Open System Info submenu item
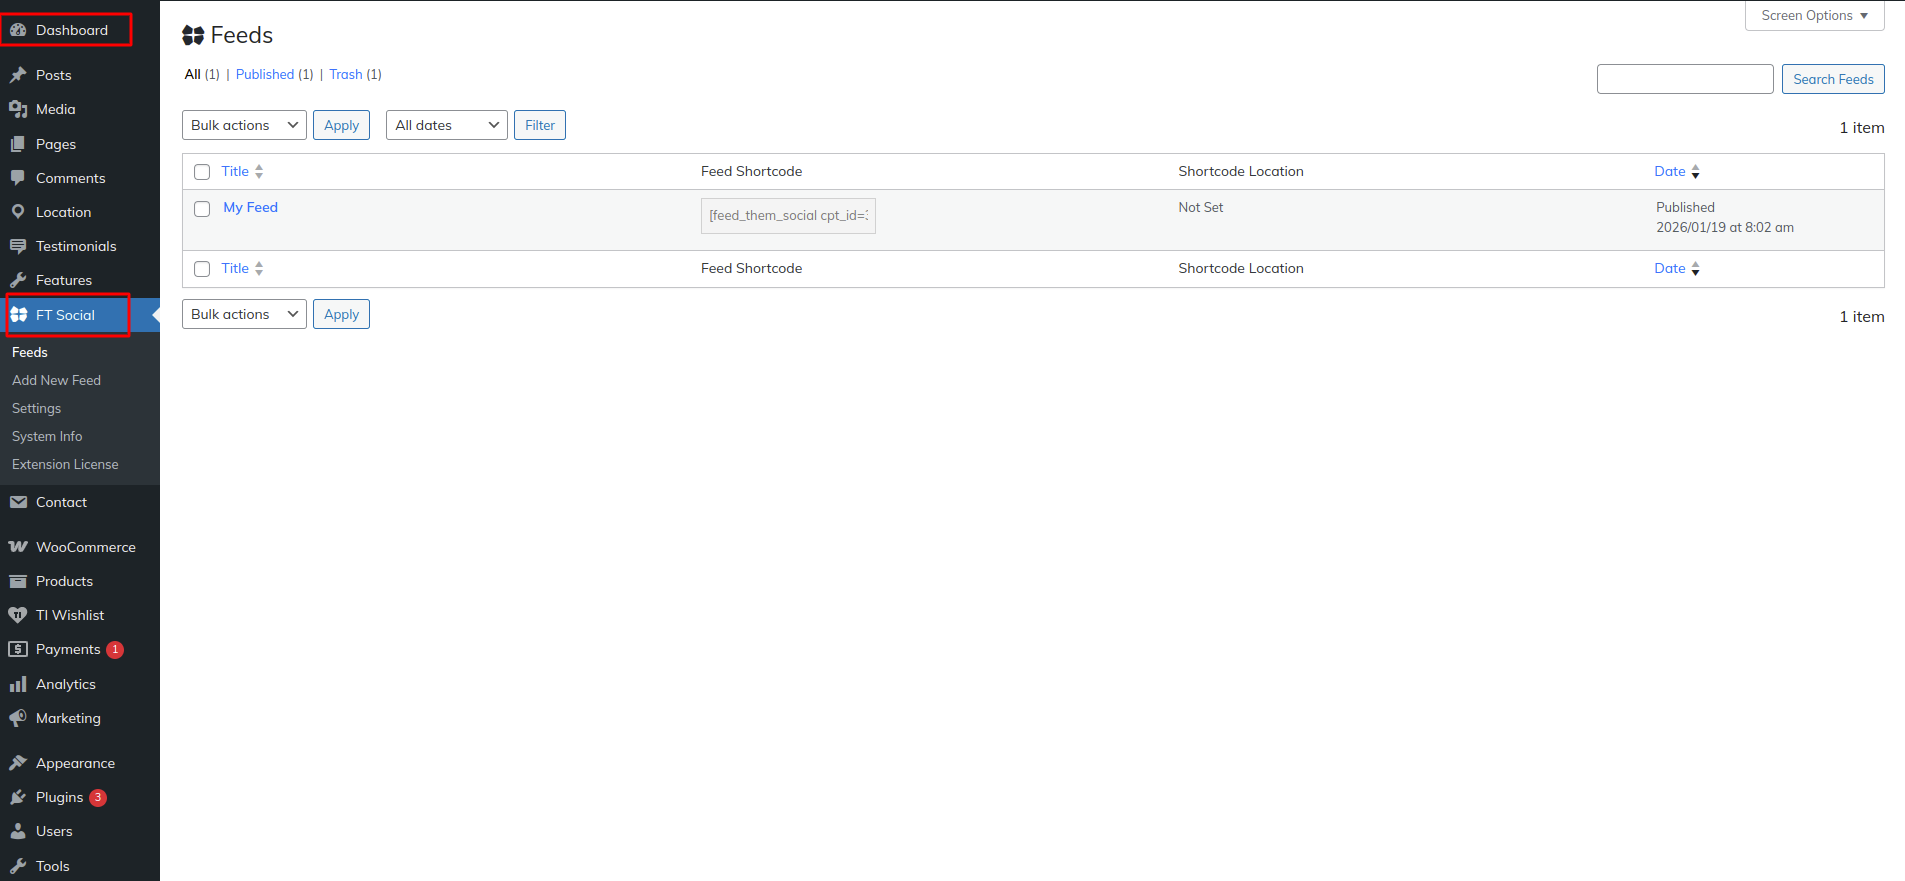 pos(47,436)
